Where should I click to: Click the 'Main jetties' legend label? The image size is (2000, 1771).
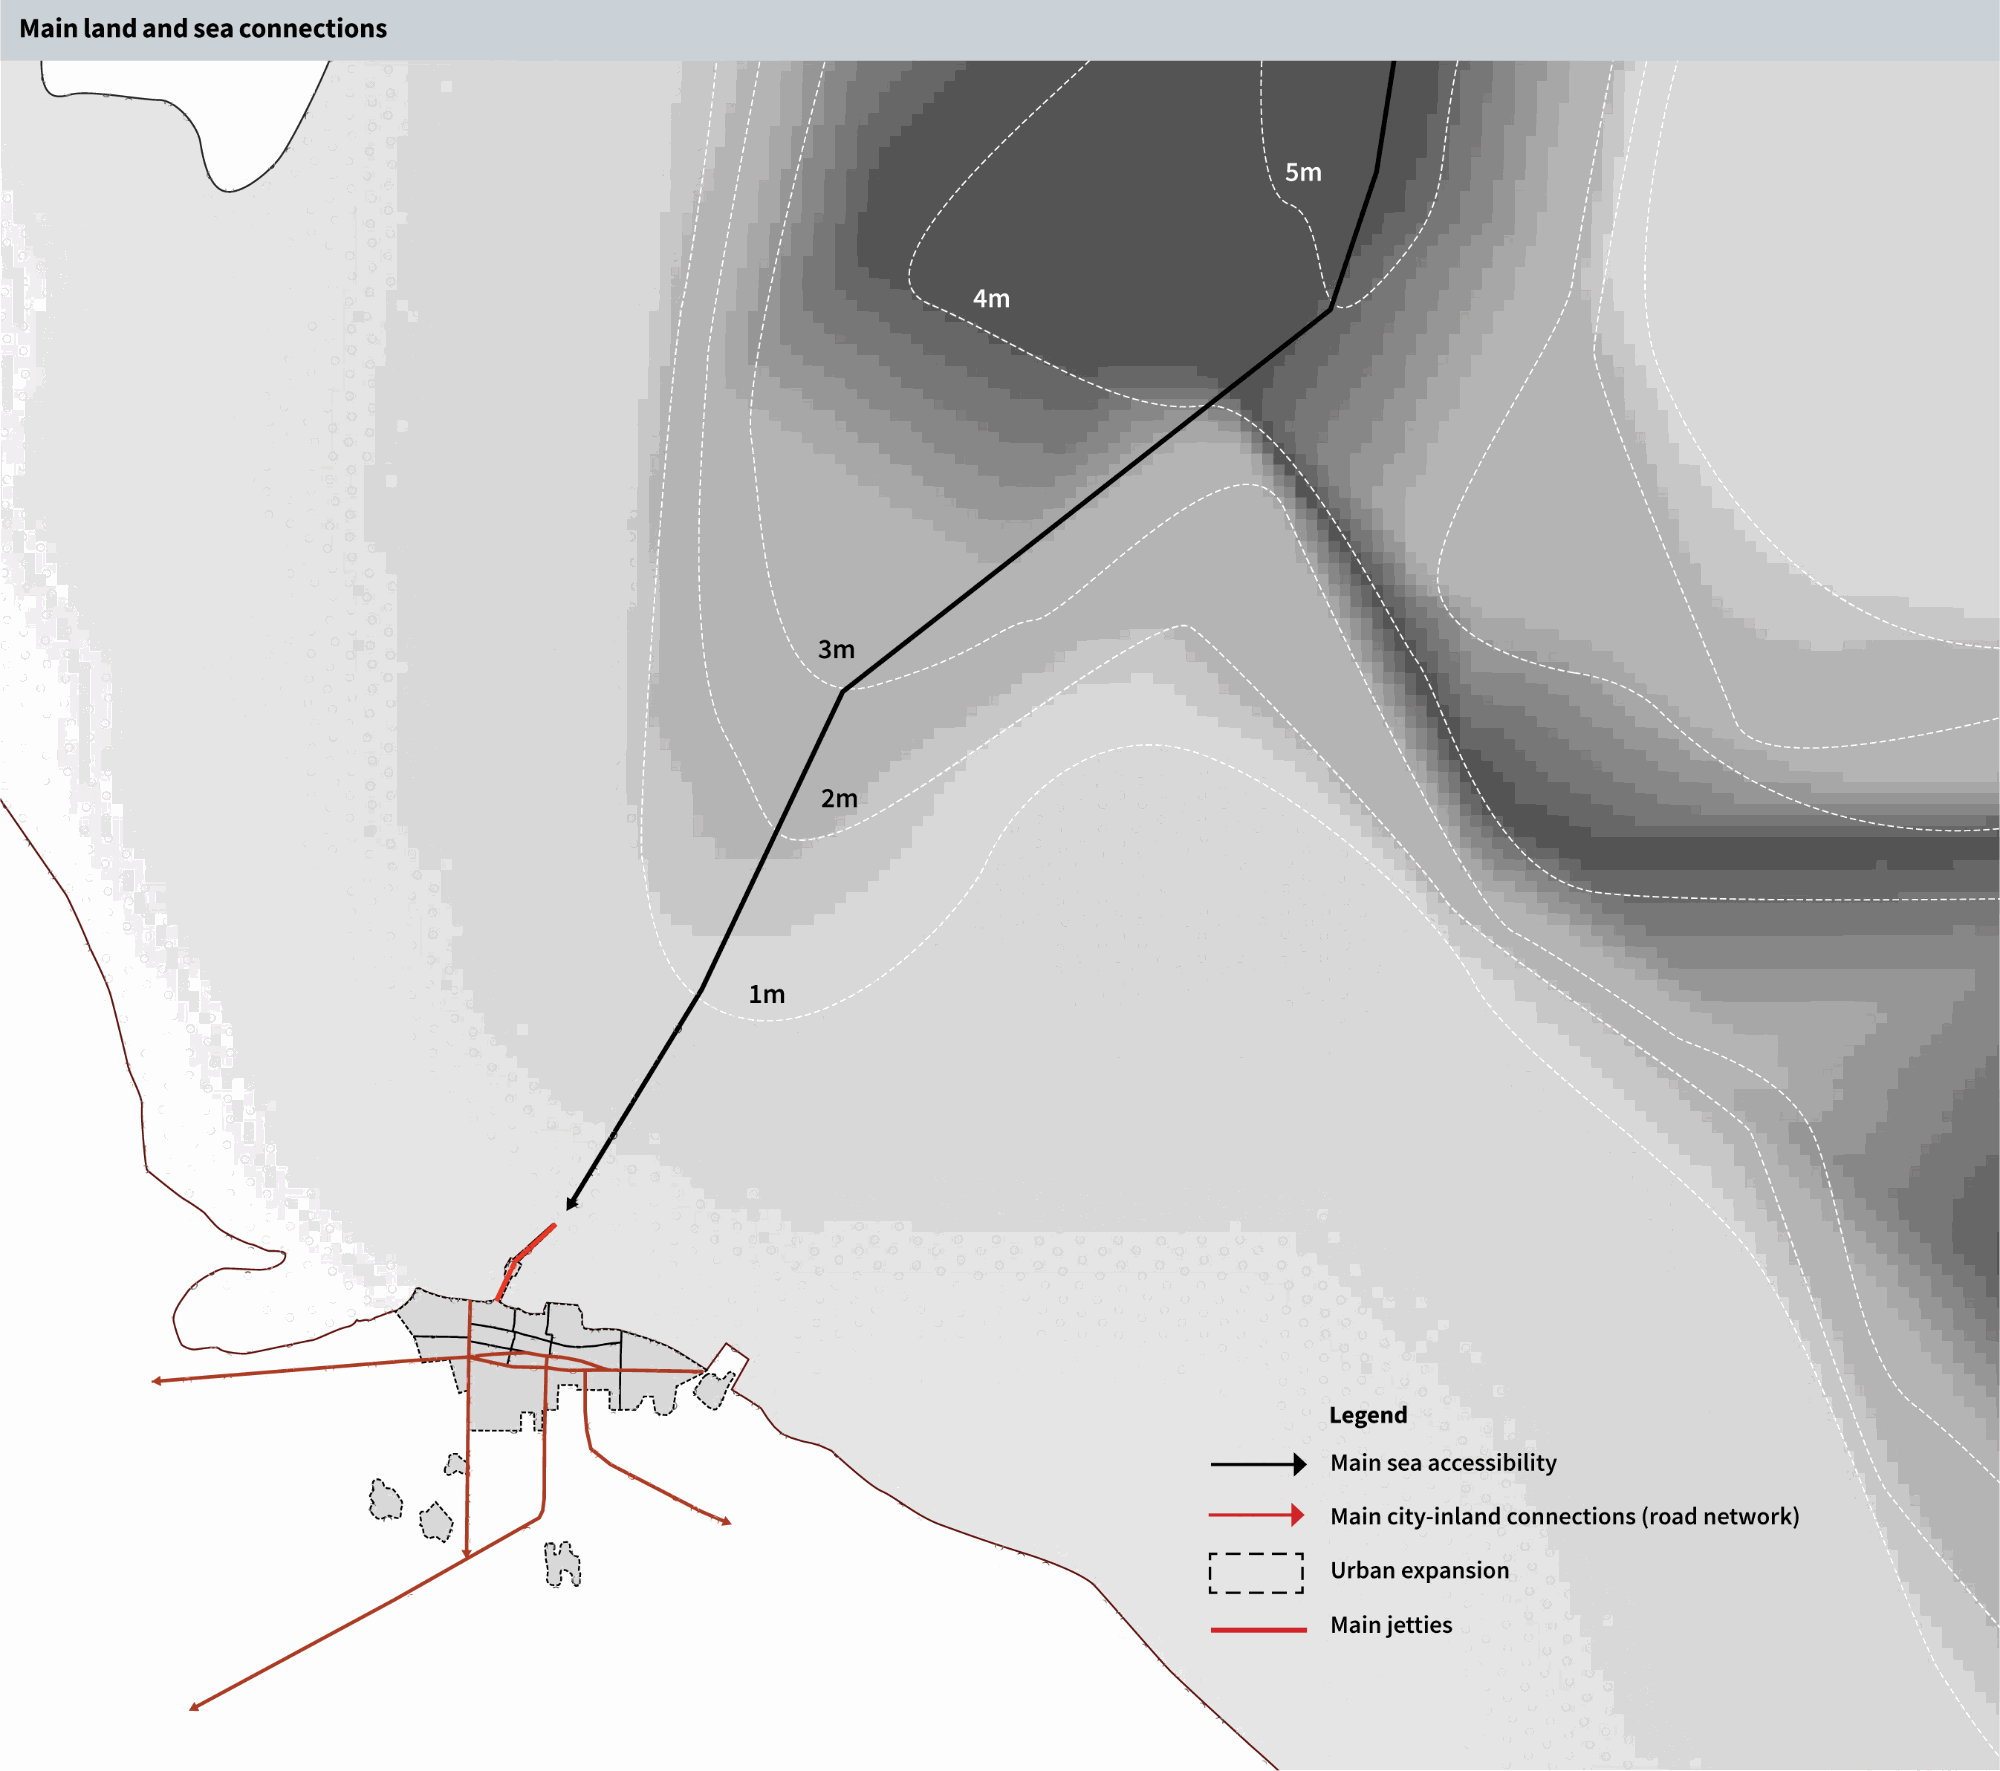(x=1391, y=1625)
